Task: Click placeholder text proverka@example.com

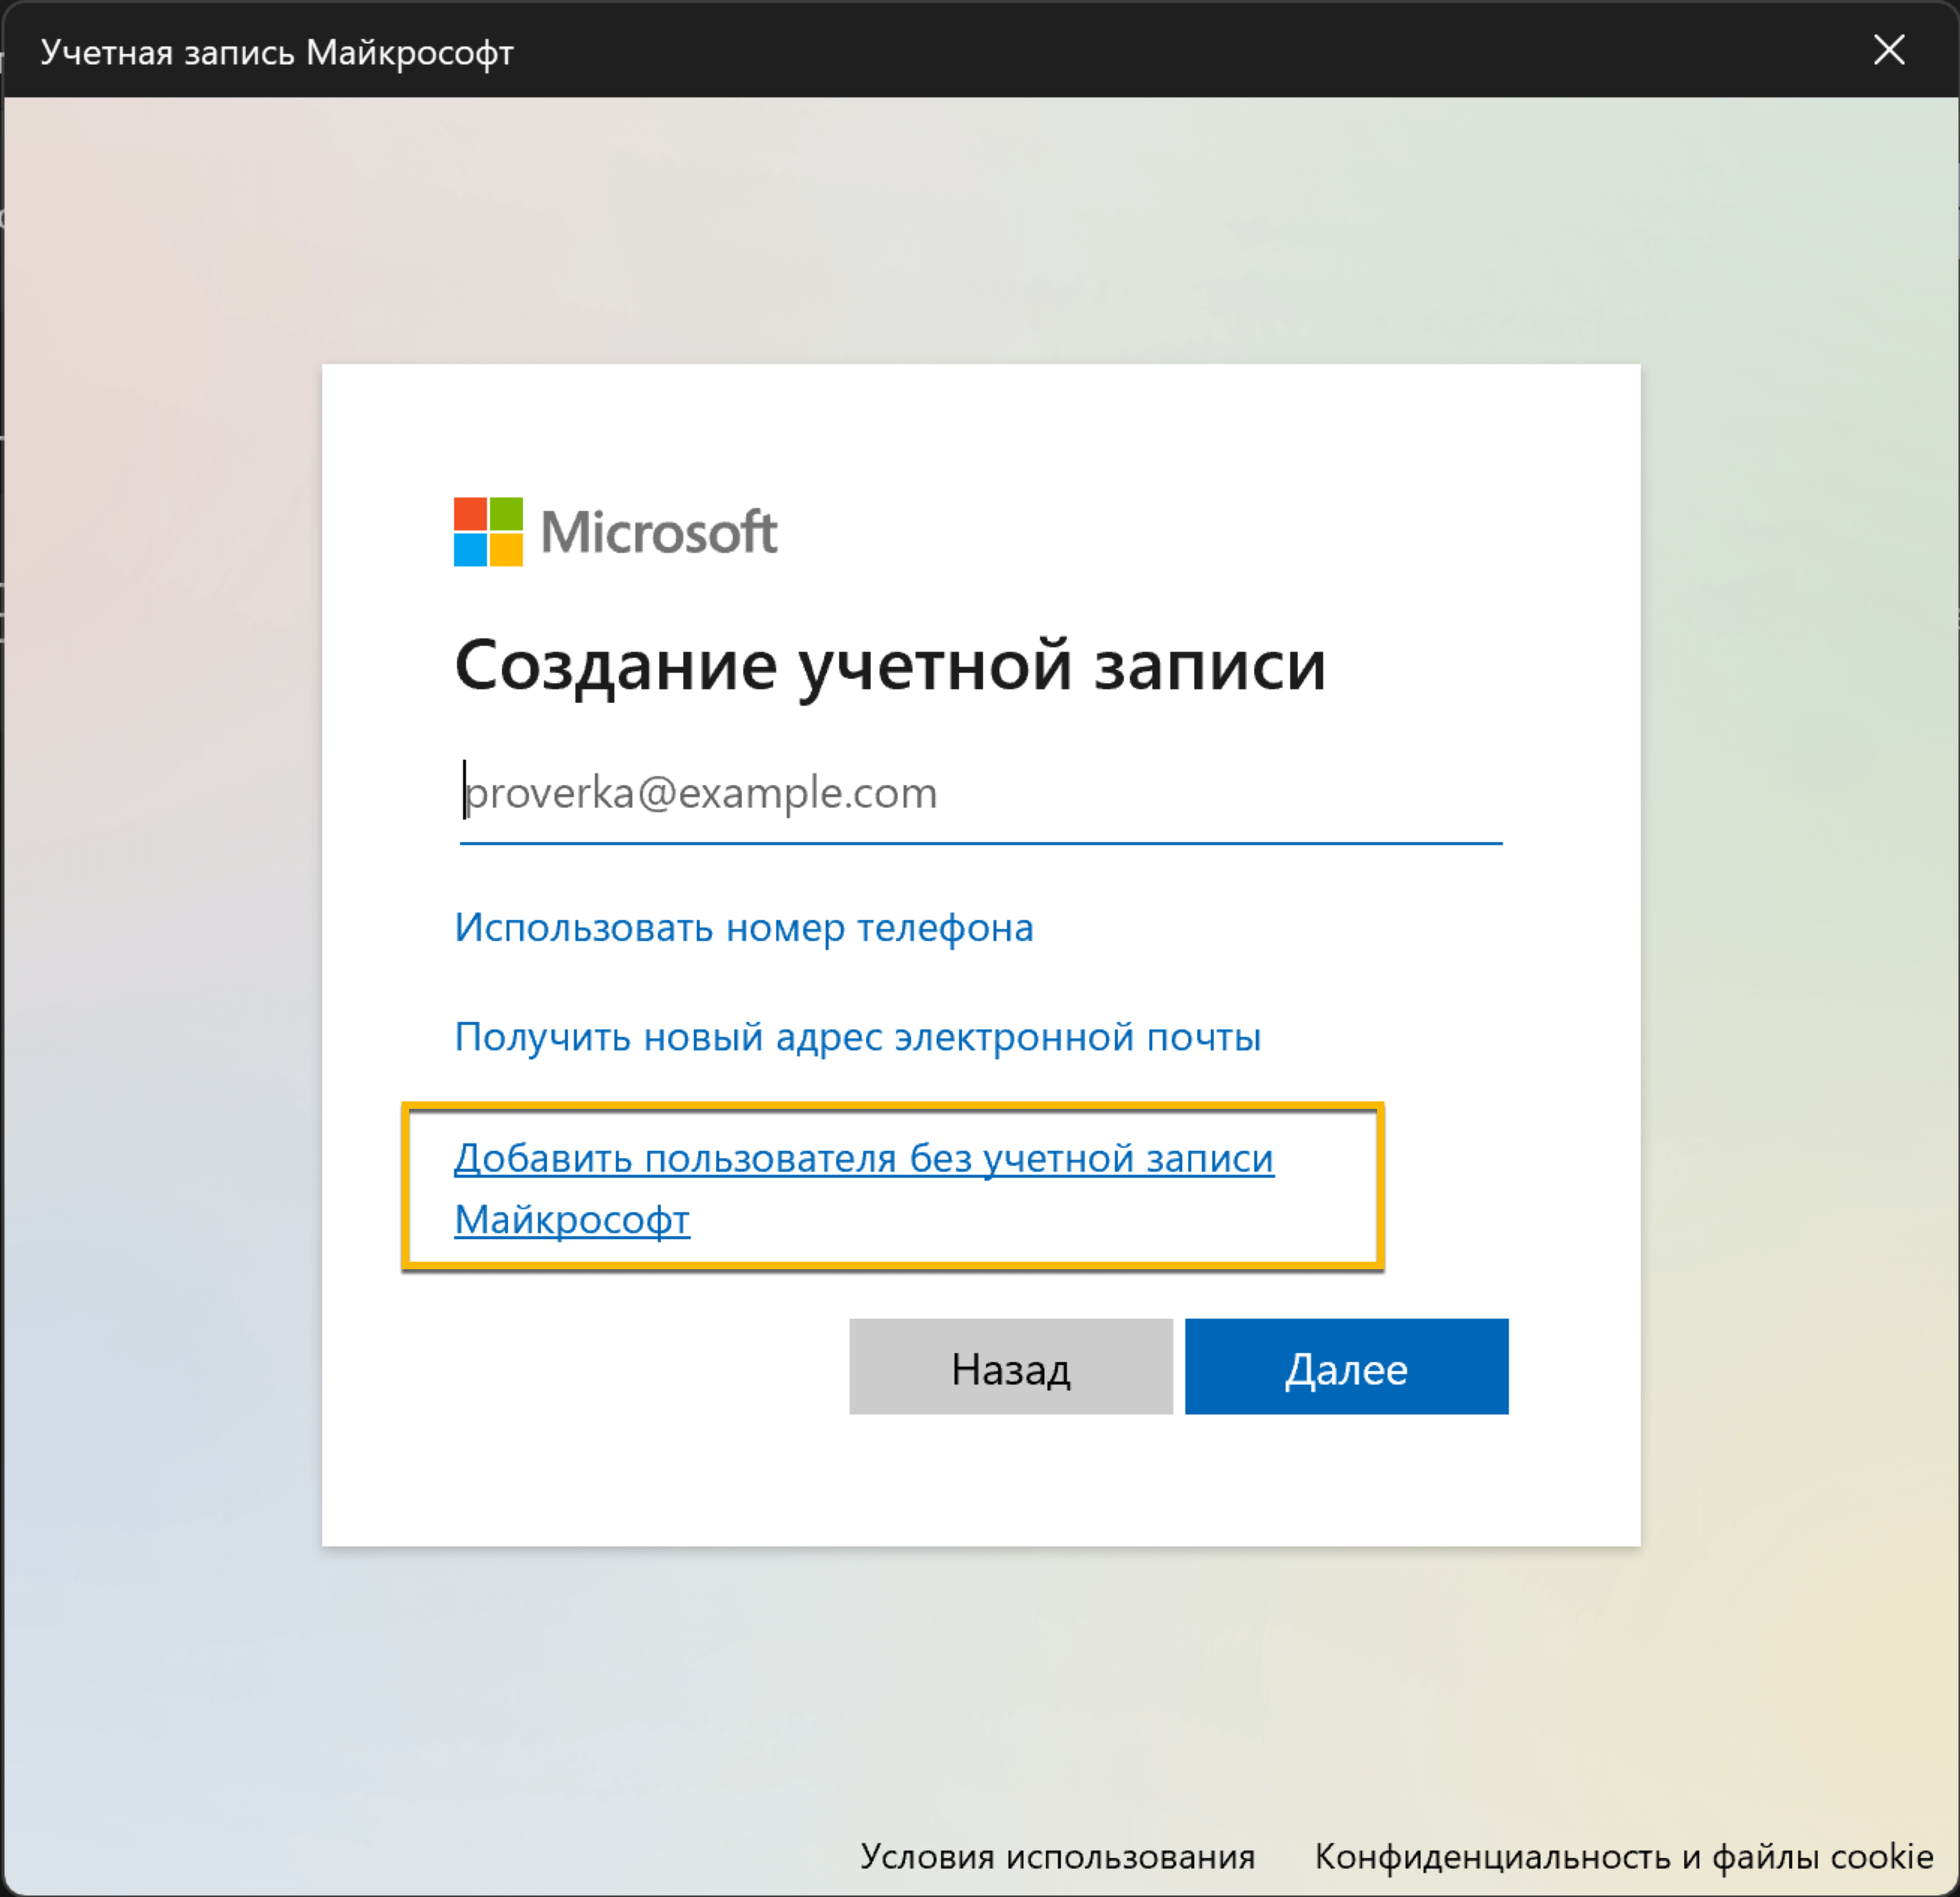Action: [x=702, y=793]
